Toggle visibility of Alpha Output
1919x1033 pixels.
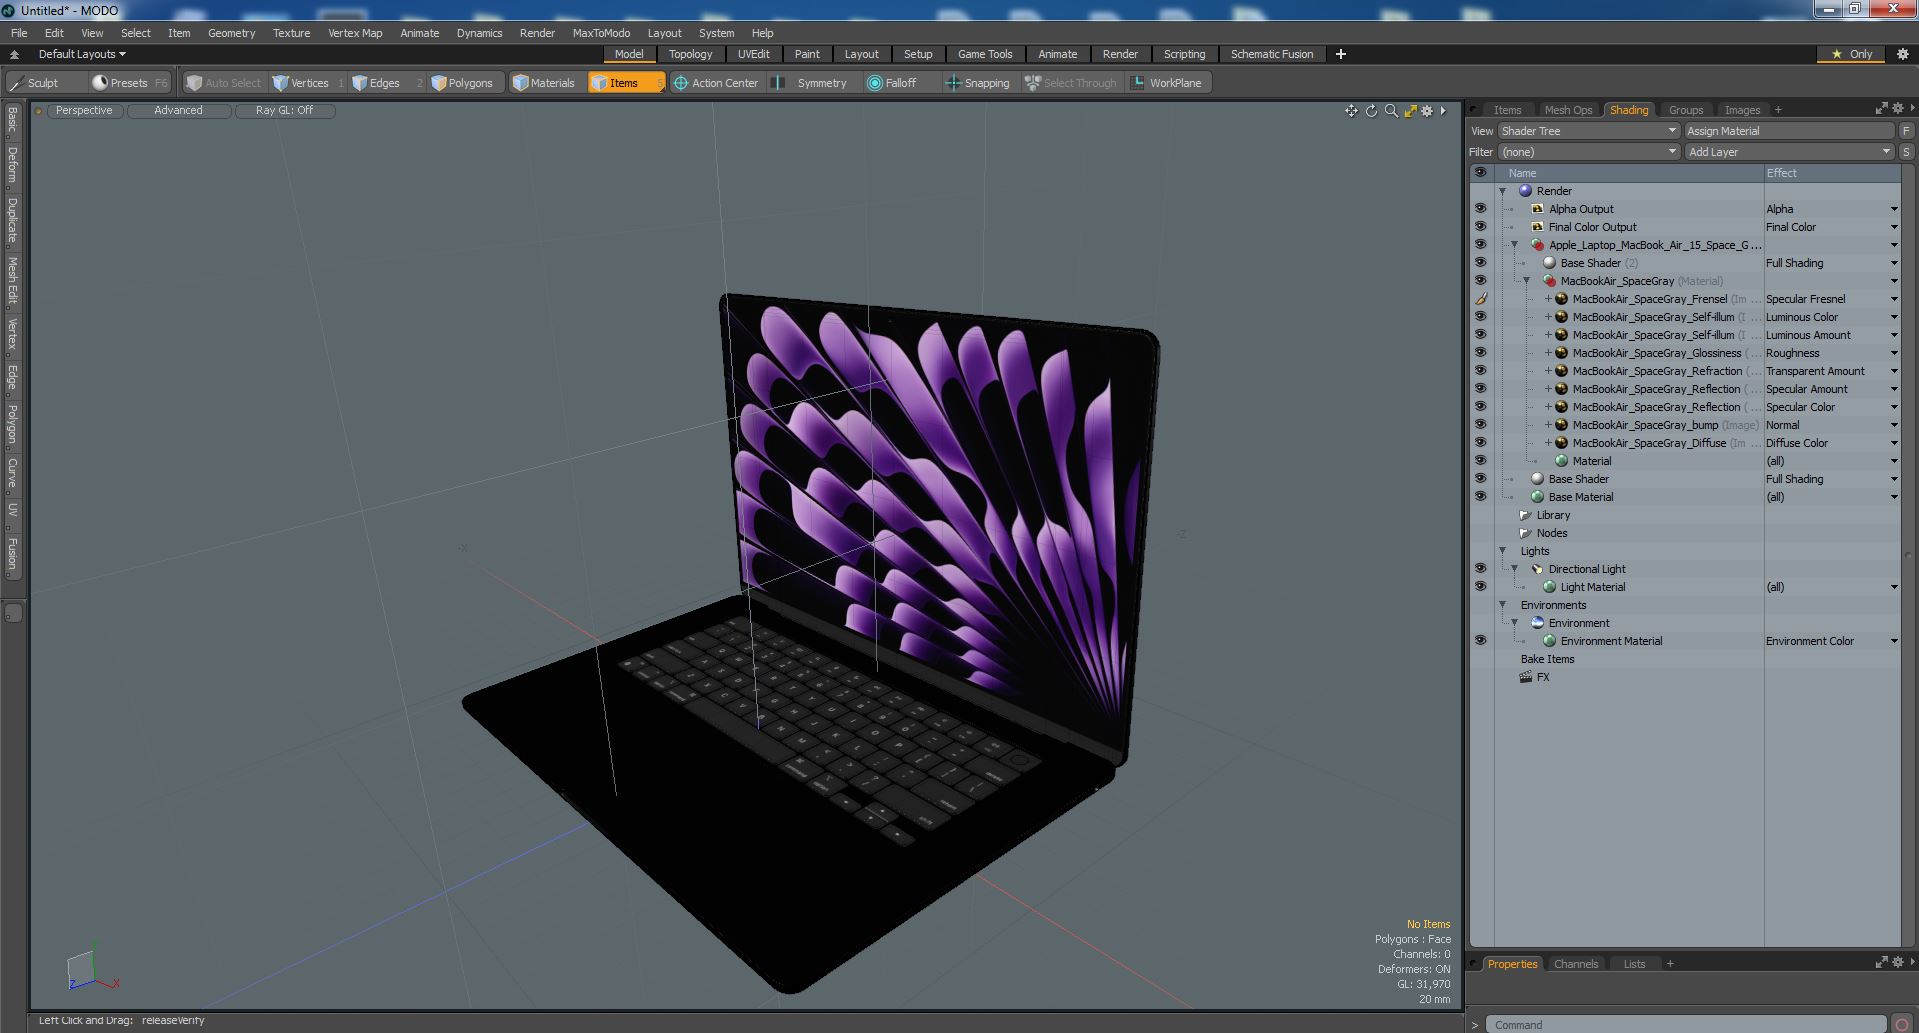[x=1480, y=209]
